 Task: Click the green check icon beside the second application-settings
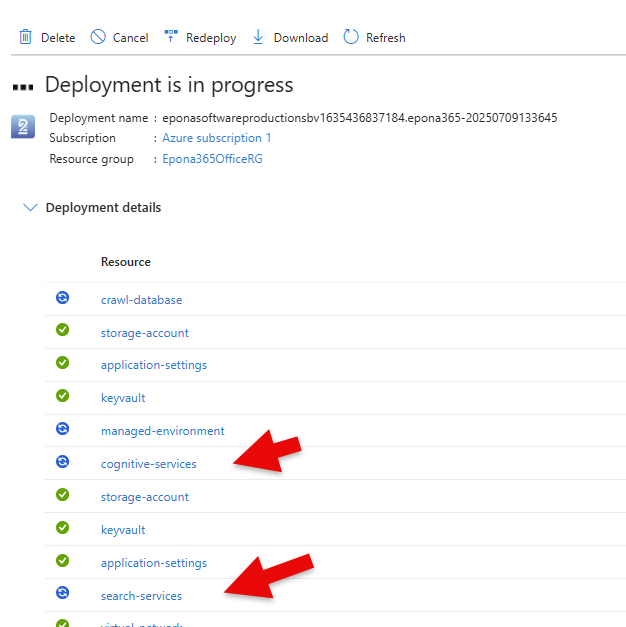tap(62, 561)
